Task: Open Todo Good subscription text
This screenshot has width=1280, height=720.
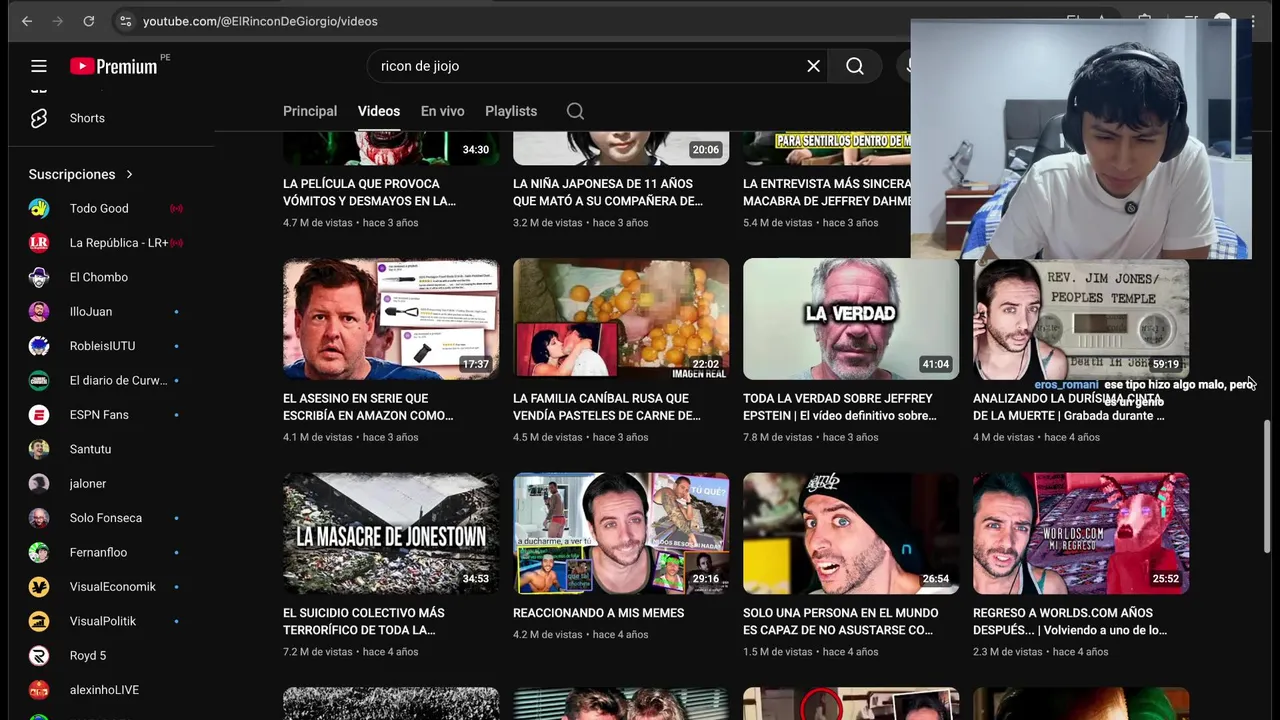Action: click(99, 208)
